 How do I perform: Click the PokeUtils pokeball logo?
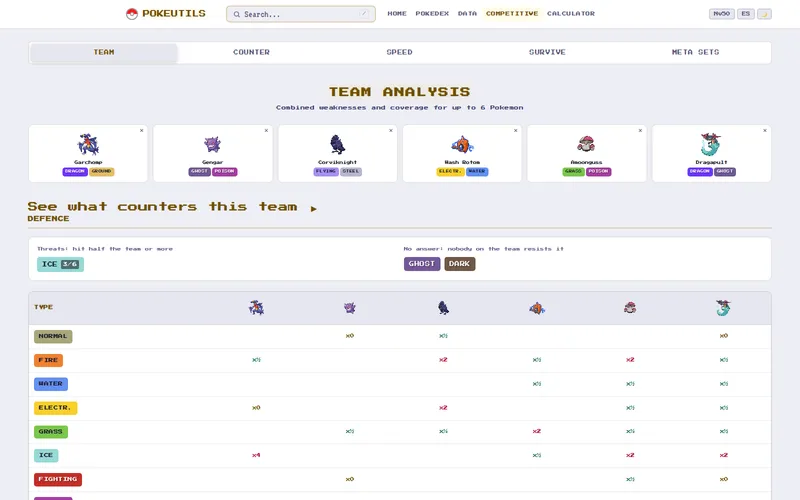point(132,14)
